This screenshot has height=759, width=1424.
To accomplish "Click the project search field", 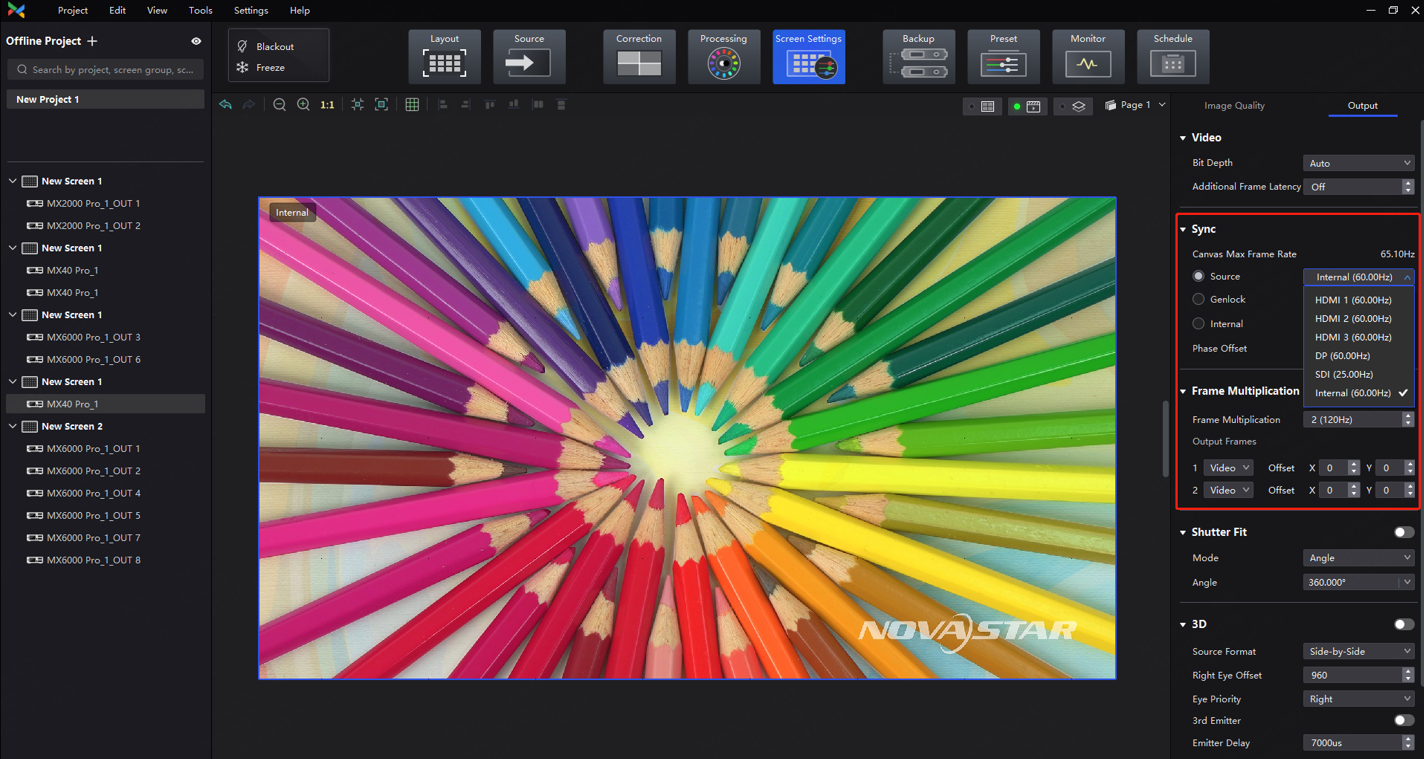I will coord(105,70).
